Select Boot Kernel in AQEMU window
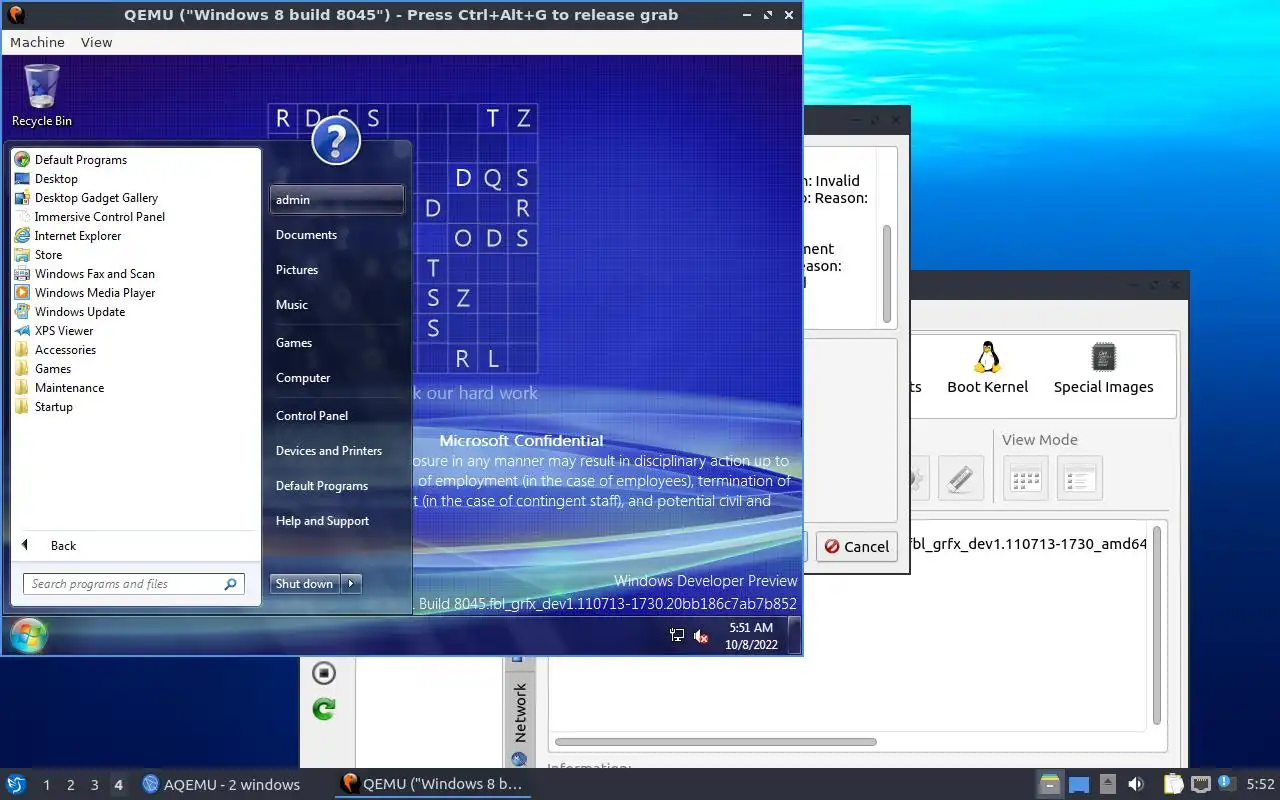This screenshot has height=800, width=1280. coord(987,368)
